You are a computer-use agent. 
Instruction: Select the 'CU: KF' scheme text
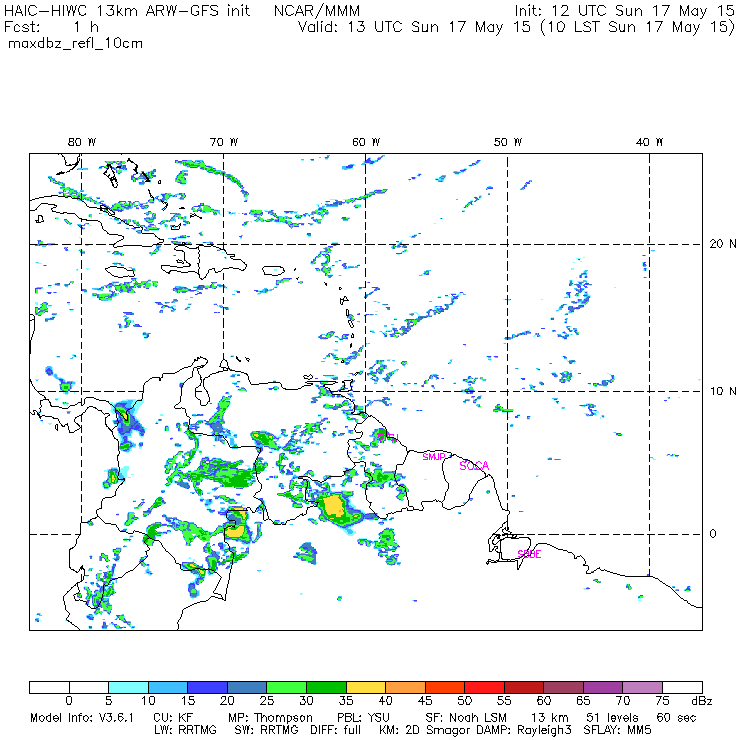point(173,718)
